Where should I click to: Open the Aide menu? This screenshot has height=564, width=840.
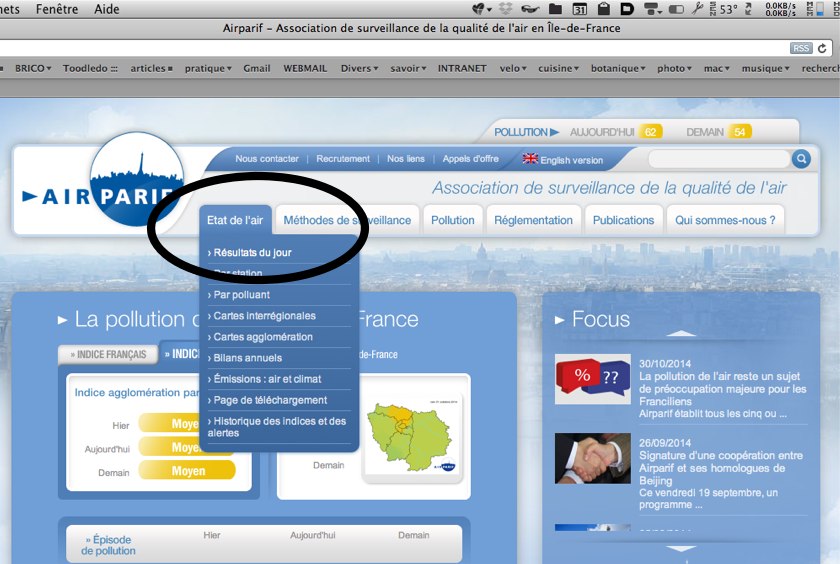pos(107,9)
